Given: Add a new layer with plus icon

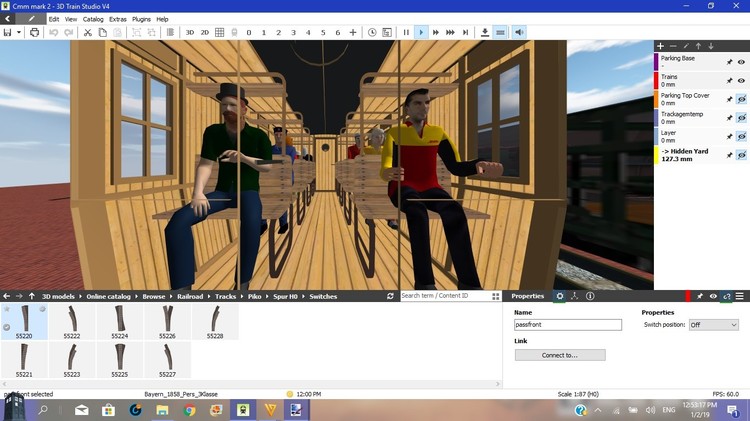Looking at the screenshot, I should tap(660, 46).
